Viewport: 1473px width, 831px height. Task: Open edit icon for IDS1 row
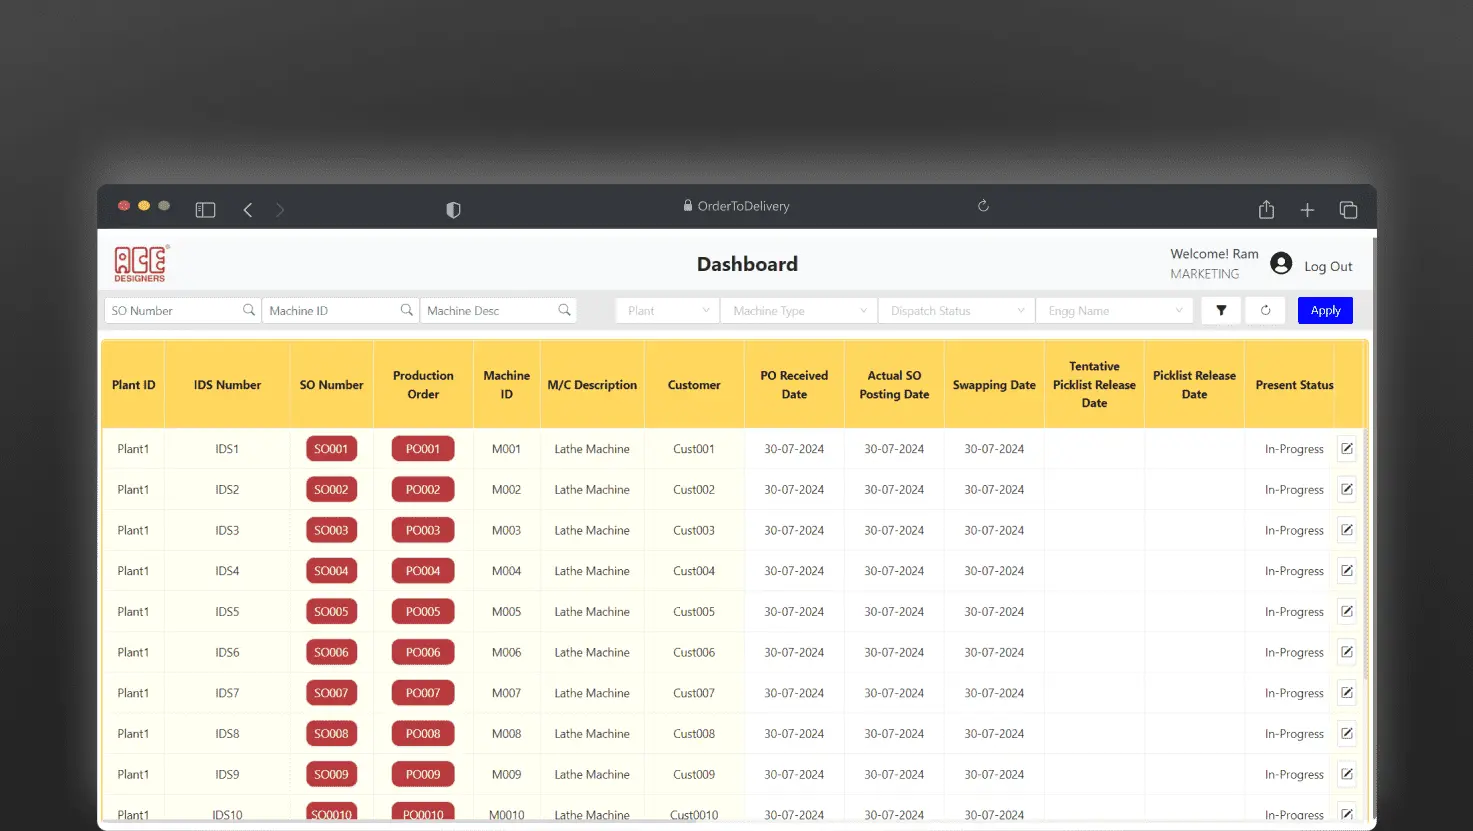[x=1347, y=449]
